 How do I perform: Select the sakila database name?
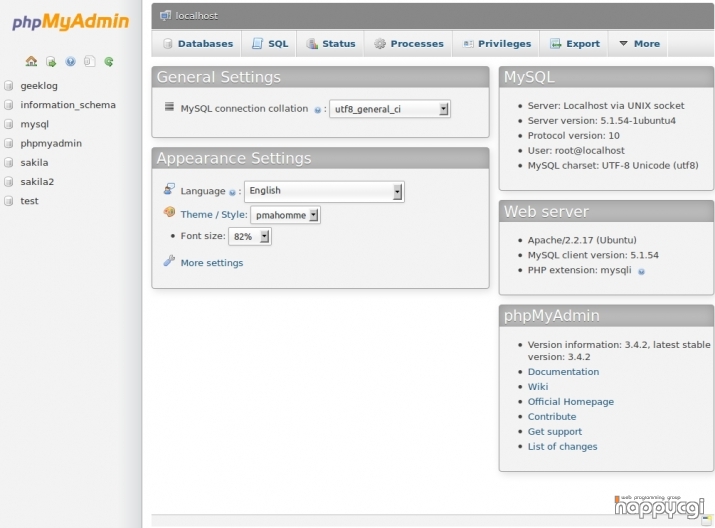[x=34, y=162]
